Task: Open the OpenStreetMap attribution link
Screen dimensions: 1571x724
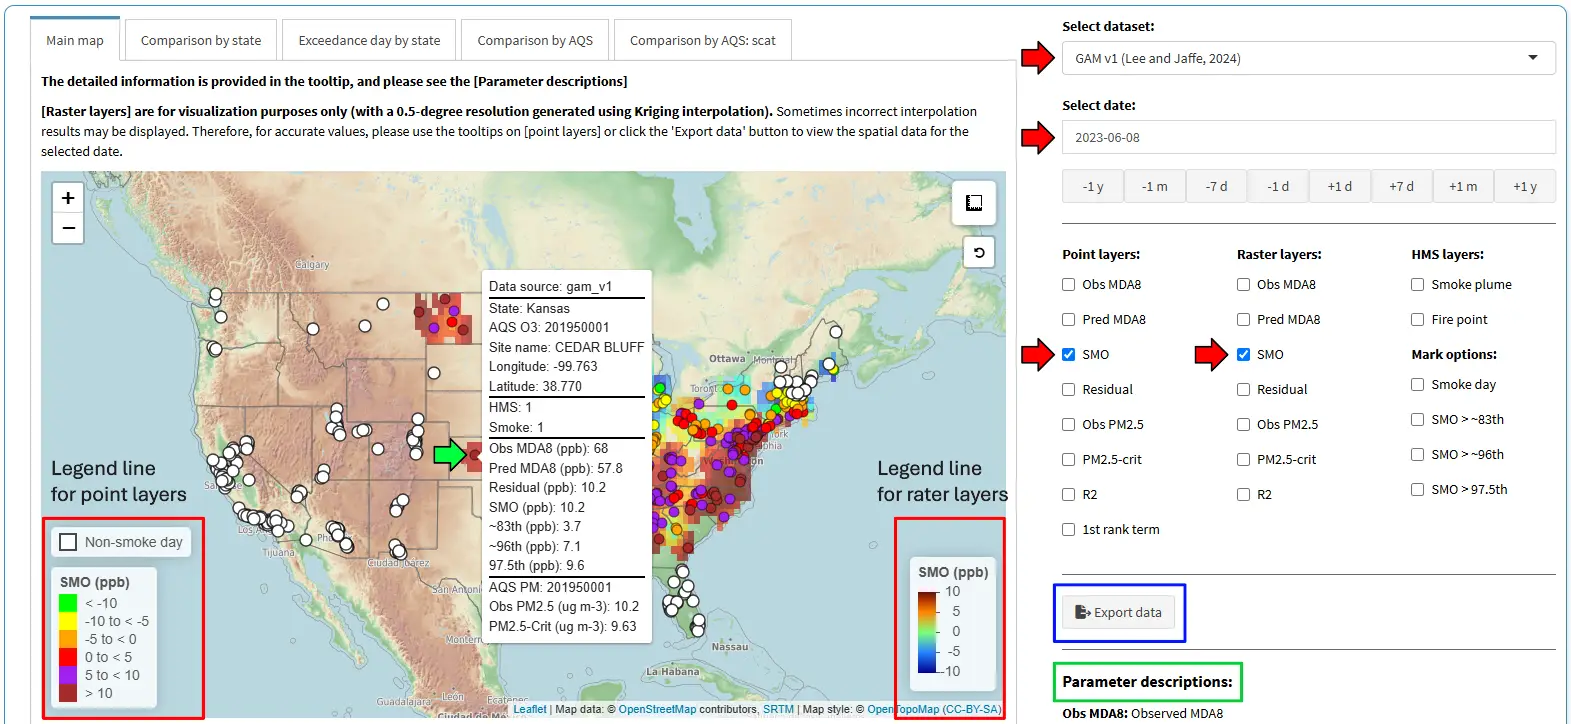Action: 657,709
